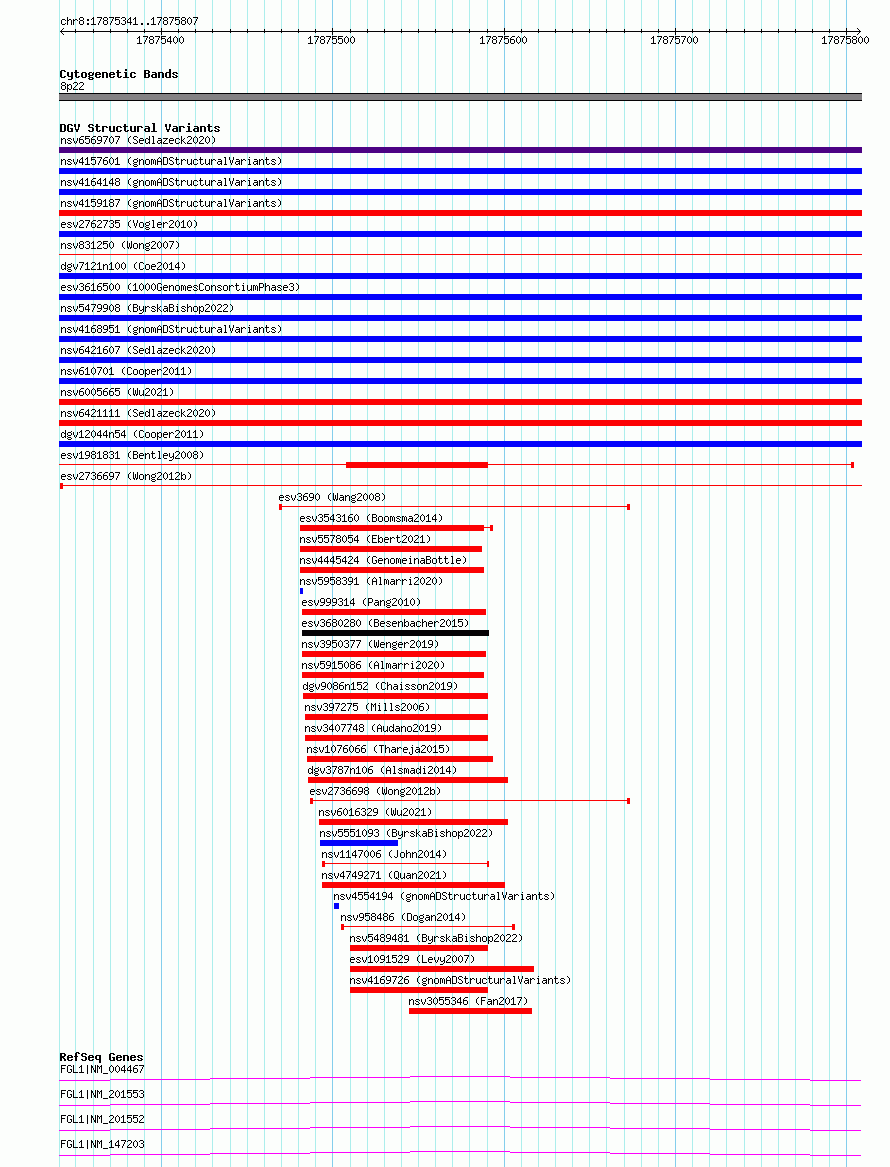The width and height of the screenshot is (890, 1167).
Task: Select nsv4164148 (gnomADStructuralVariants) label
Action: pos(171,182)
